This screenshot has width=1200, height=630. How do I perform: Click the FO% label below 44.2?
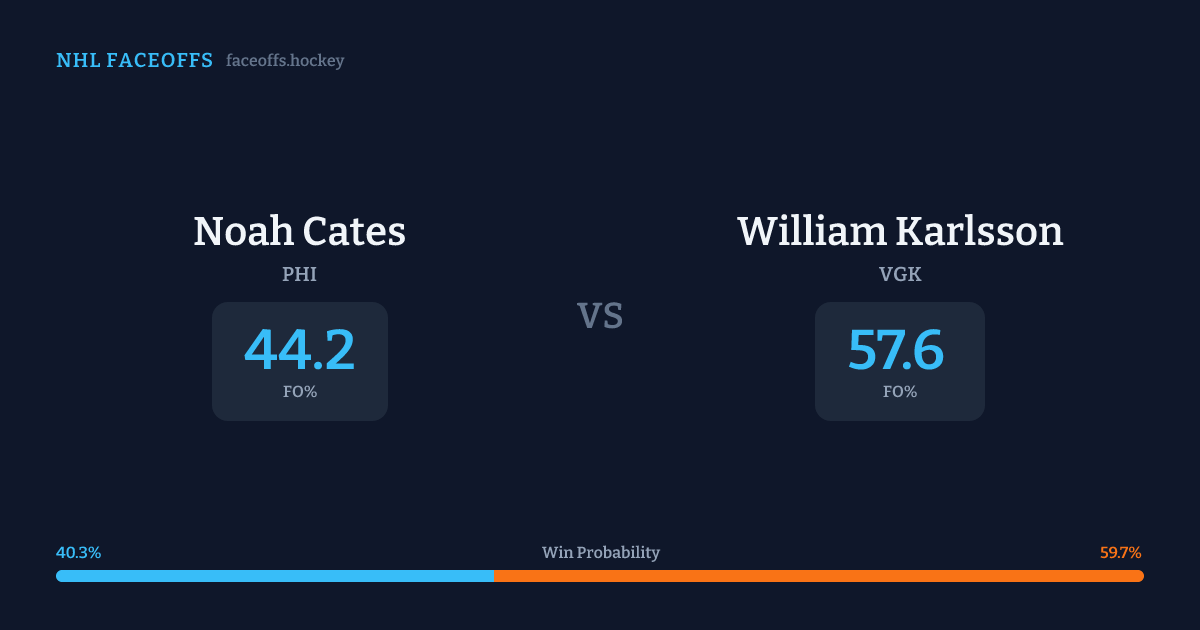[299, 392]
